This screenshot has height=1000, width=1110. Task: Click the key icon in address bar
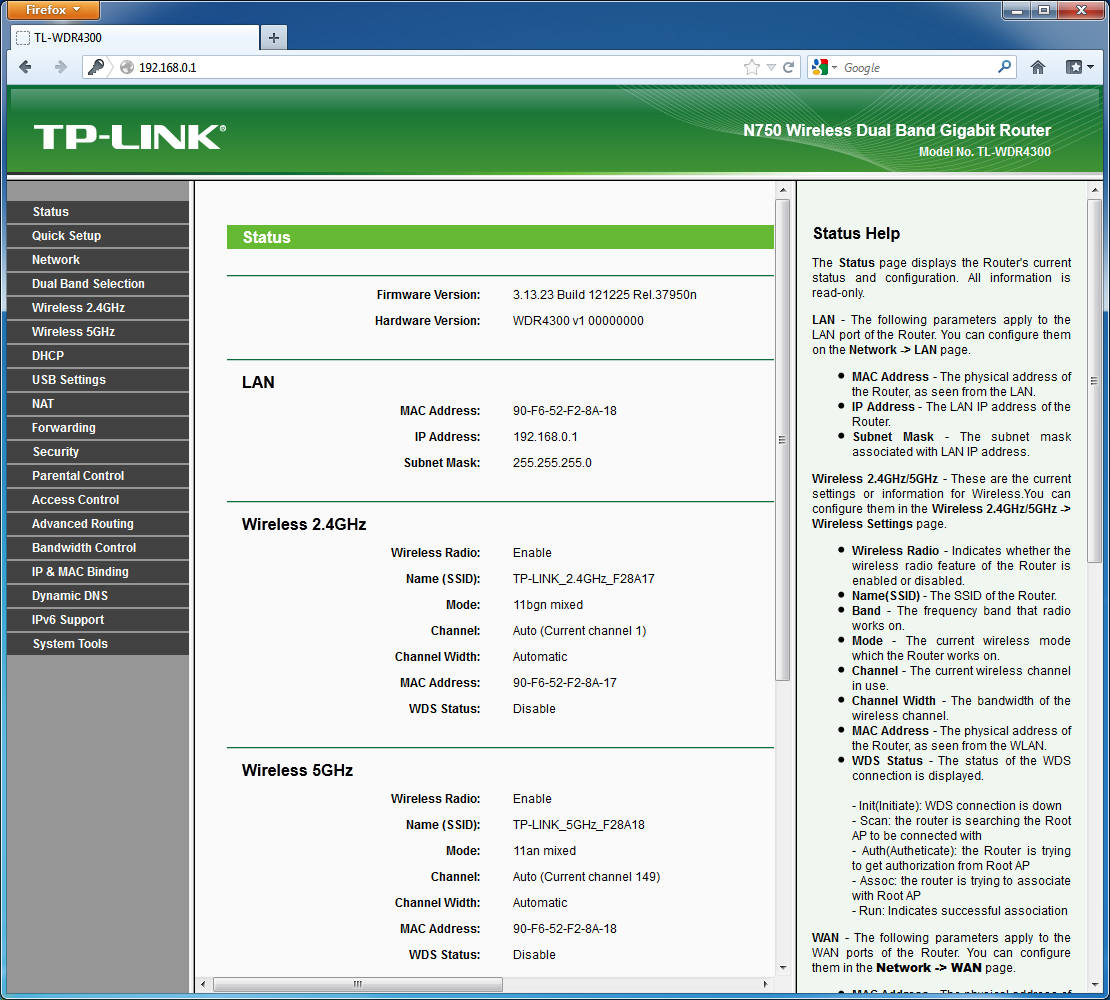pyautogui.click(x=96, y=67)
